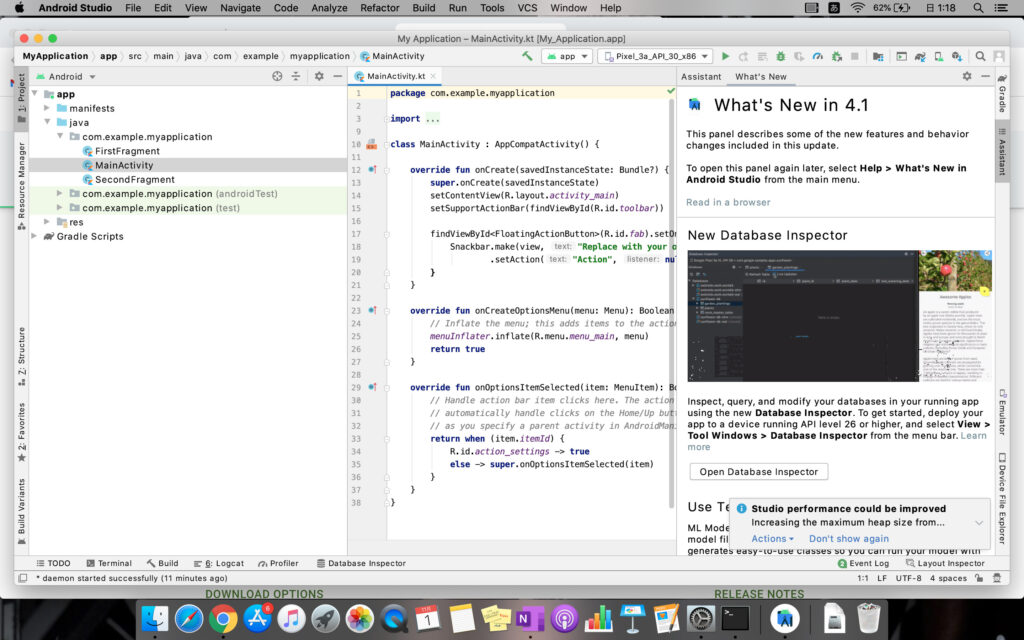Open Project panel gear options
This screenshot has width=1024, height=640.
coord(319,76)
